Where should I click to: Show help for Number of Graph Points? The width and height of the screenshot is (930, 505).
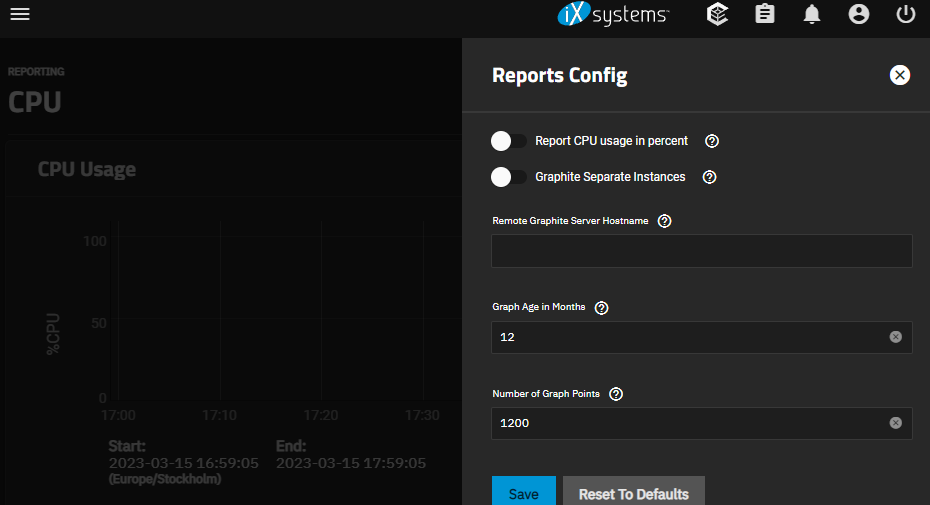click(x=616, y=394)
